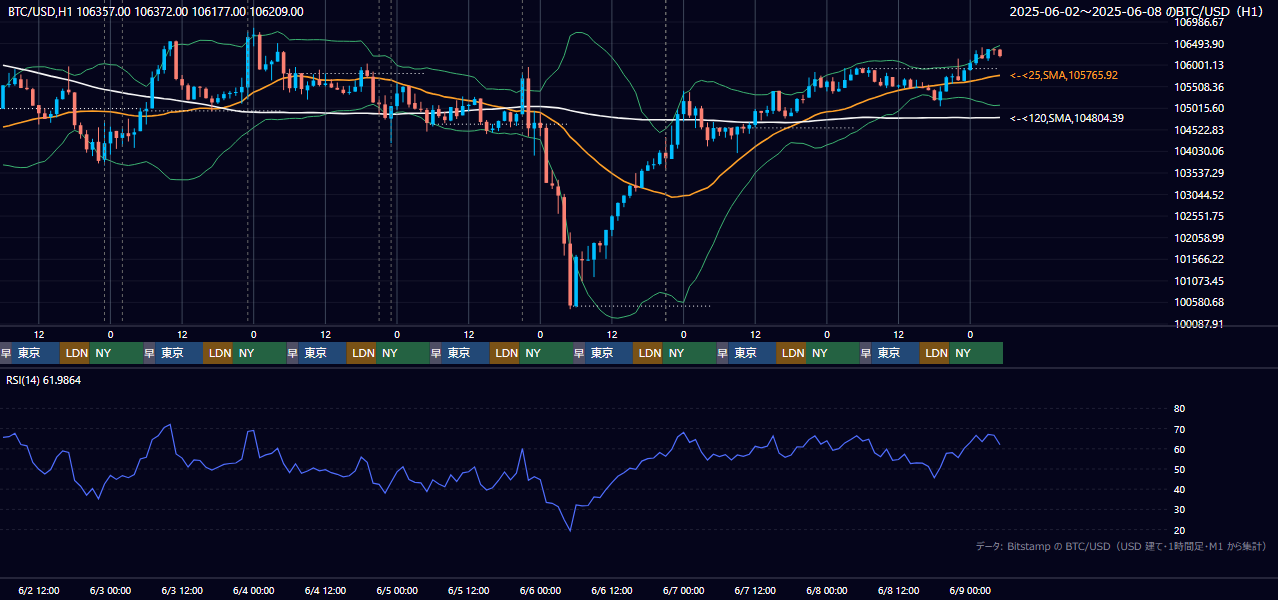Click the 6/2 12:00 date label

click(39, 591)
